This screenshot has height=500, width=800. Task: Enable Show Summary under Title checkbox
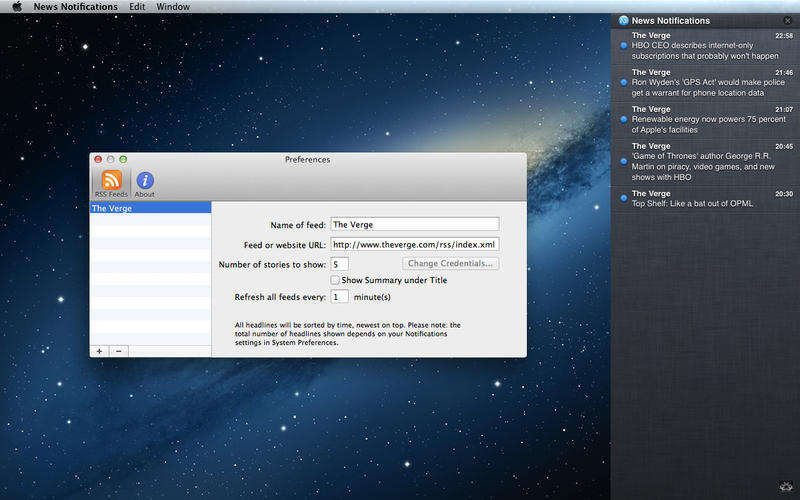coord(335,280)
